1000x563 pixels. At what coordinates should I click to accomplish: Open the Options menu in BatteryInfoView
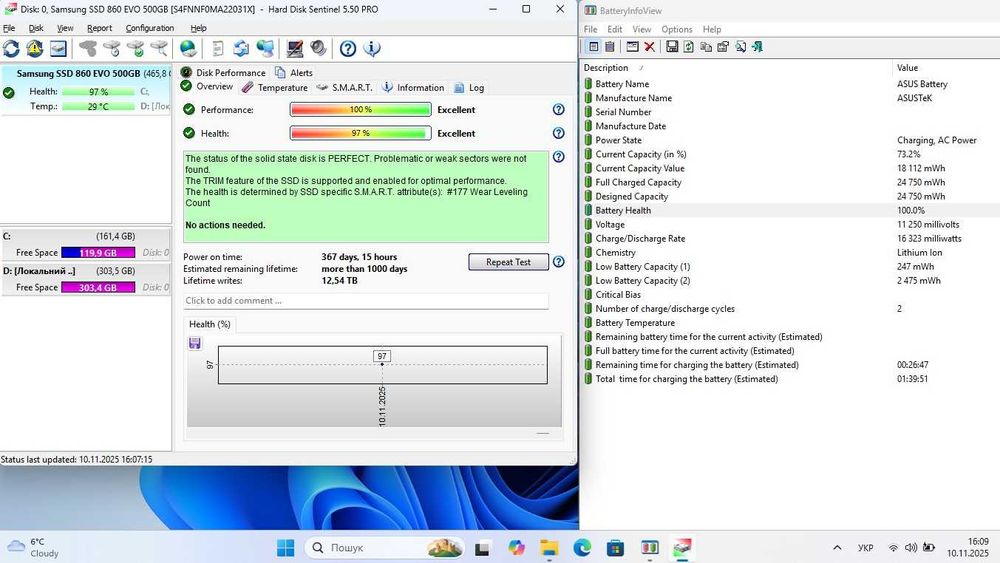[x=677, y=29]
